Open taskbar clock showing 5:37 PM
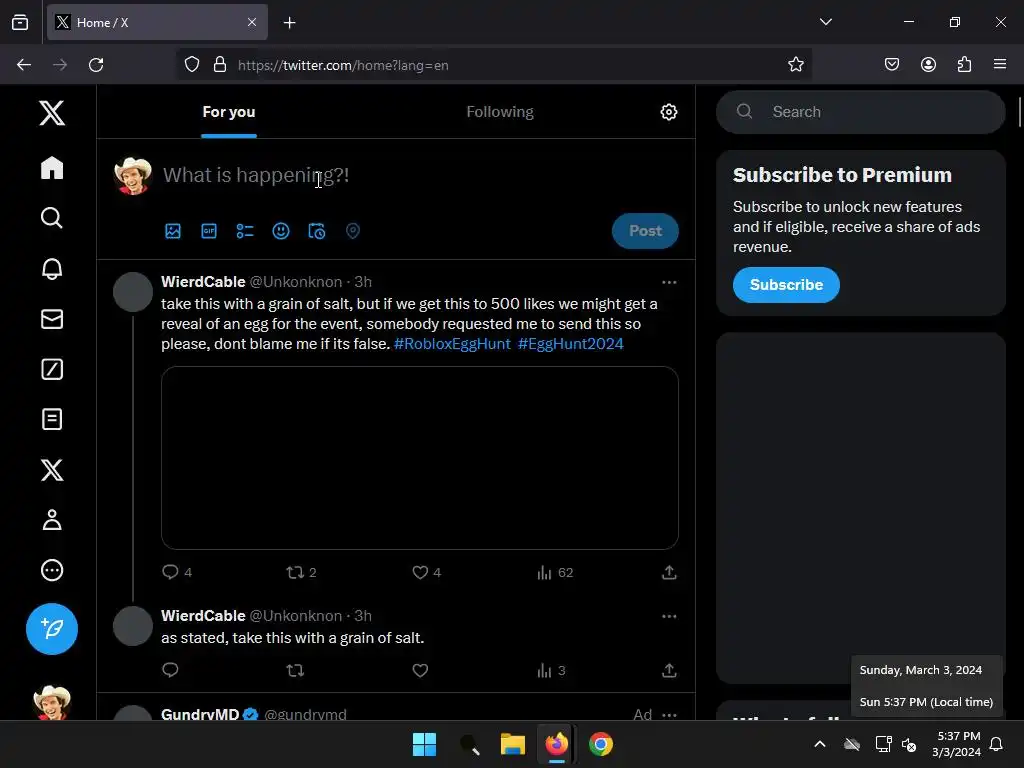1024x768 pixels. 956,744
